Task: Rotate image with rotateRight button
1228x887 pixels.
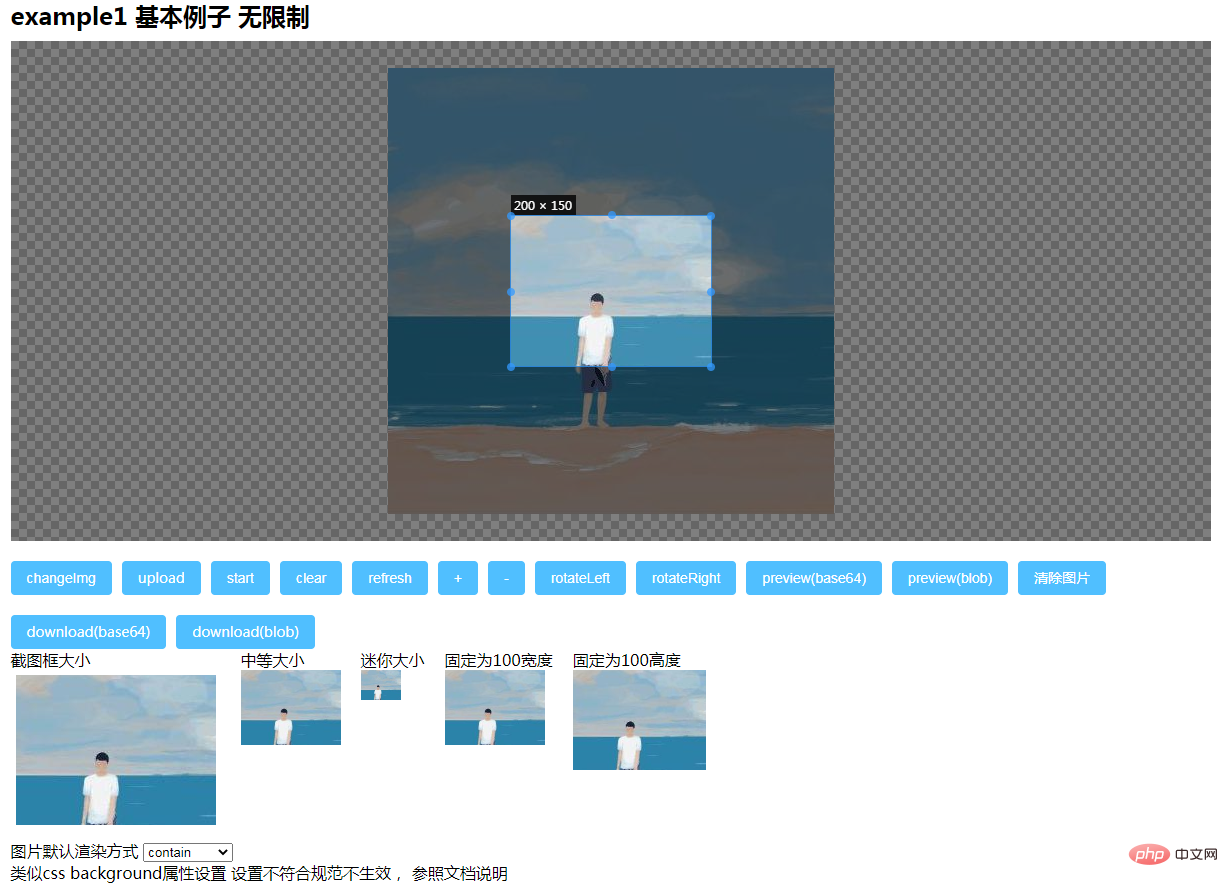Action: pos(686,578)
